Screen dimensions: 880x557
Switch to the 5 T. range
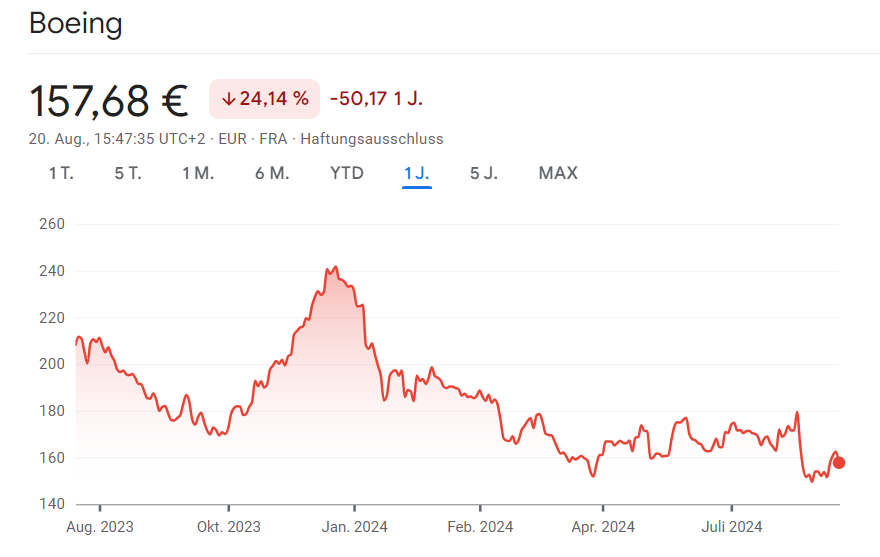(x=128, y=173)
